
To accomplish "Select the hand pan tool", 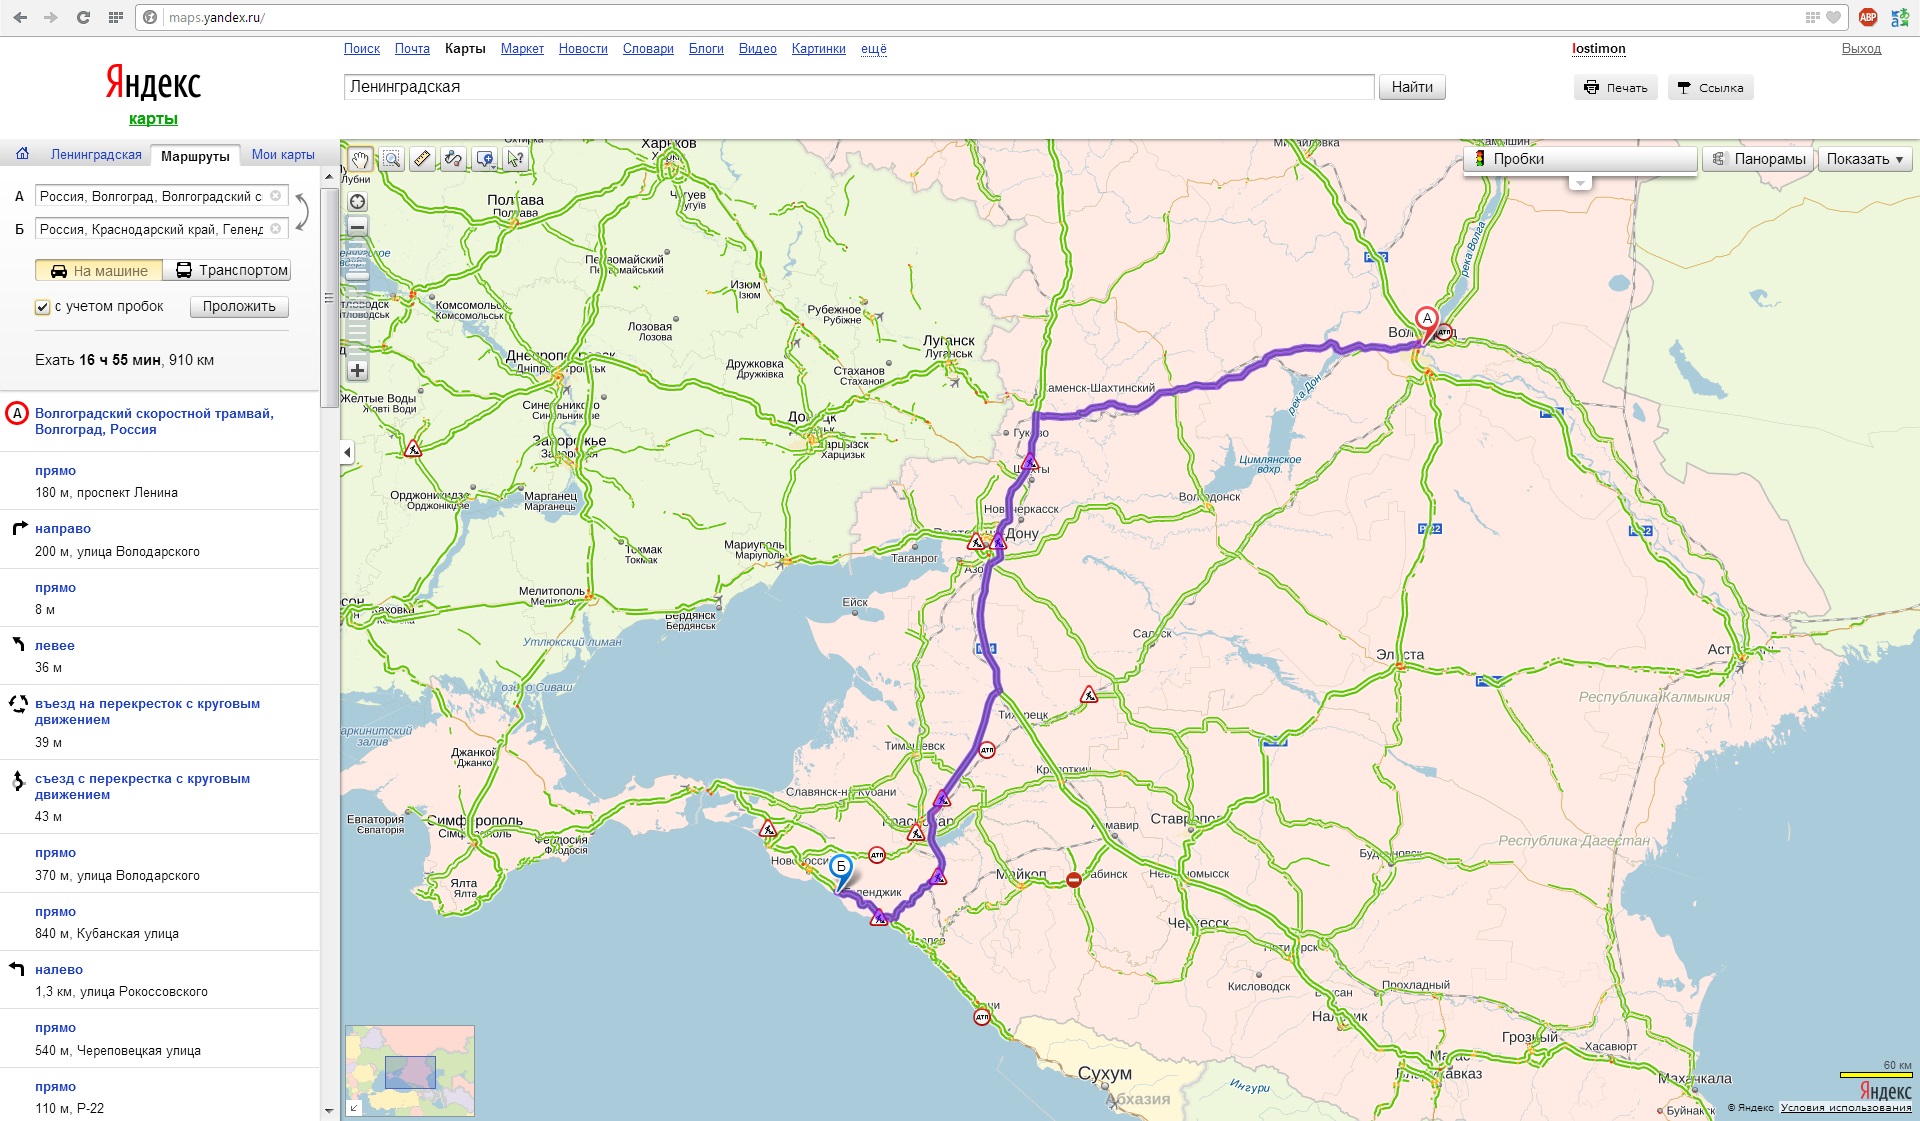I will [x=360, y=159].
